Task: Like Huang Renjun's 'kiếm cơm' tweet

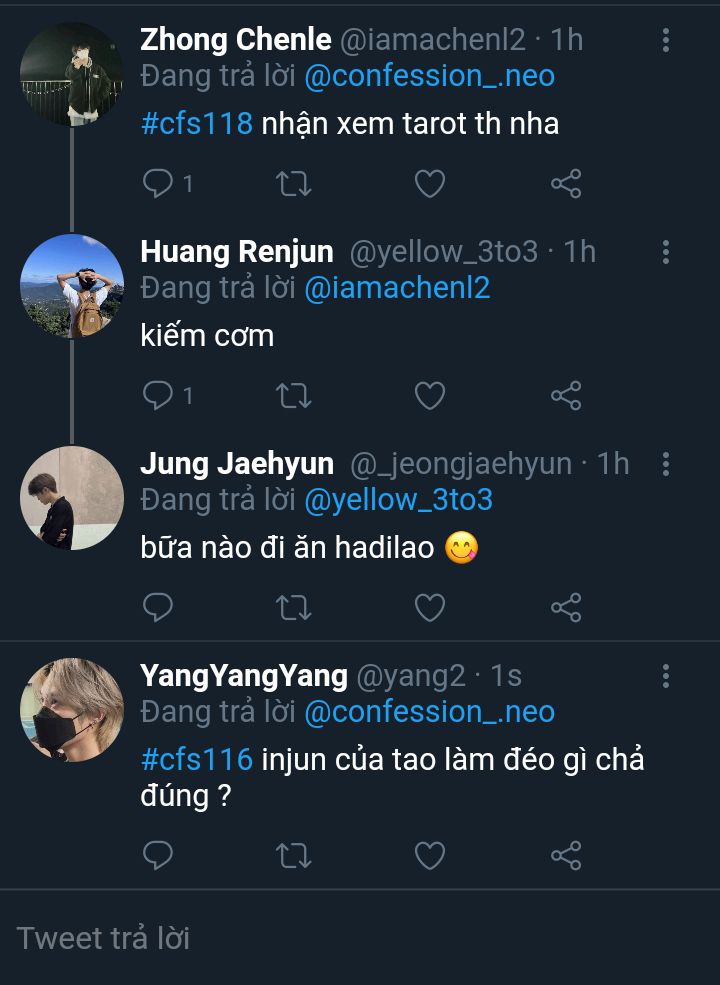Action: [430, 396]
